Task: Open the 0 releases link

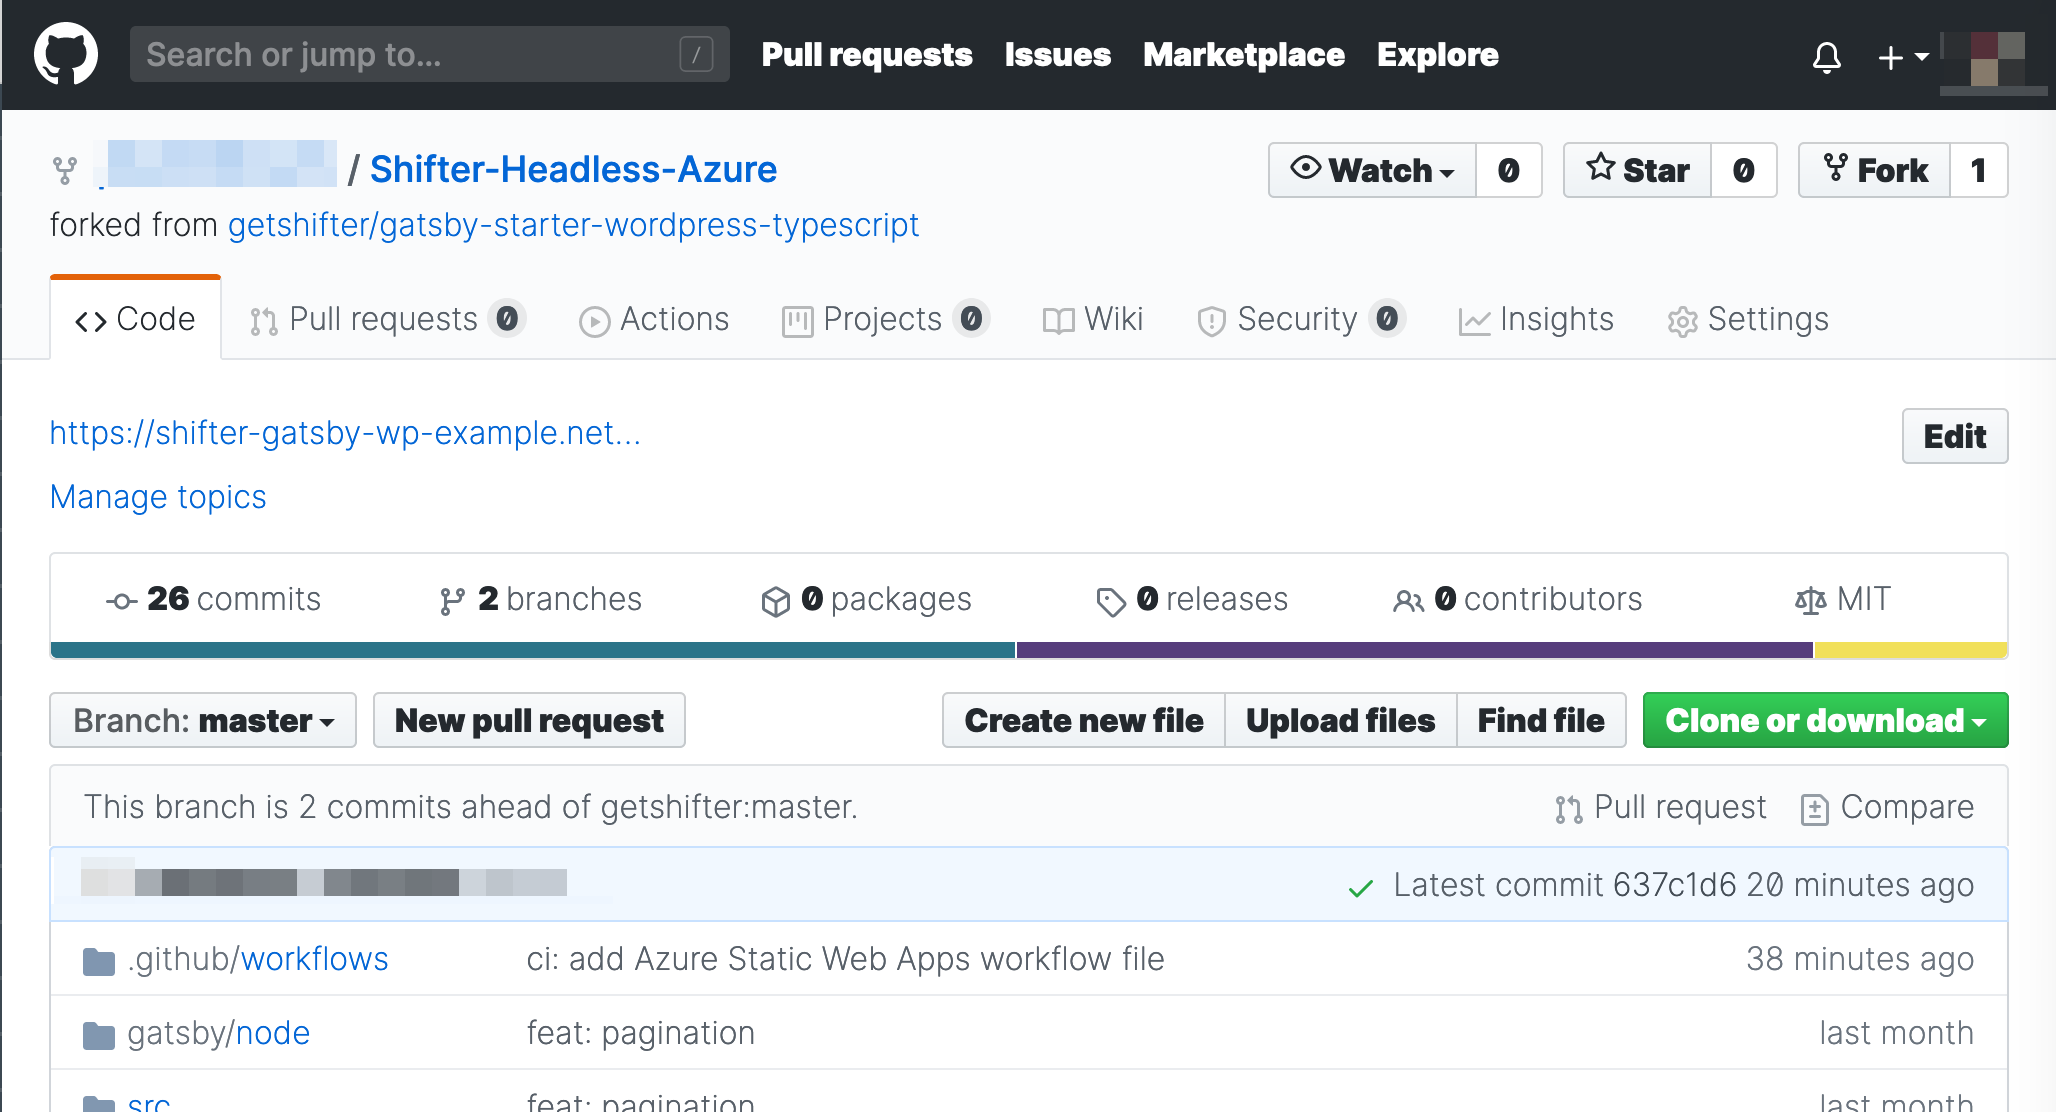Action: click(1192, 599)
